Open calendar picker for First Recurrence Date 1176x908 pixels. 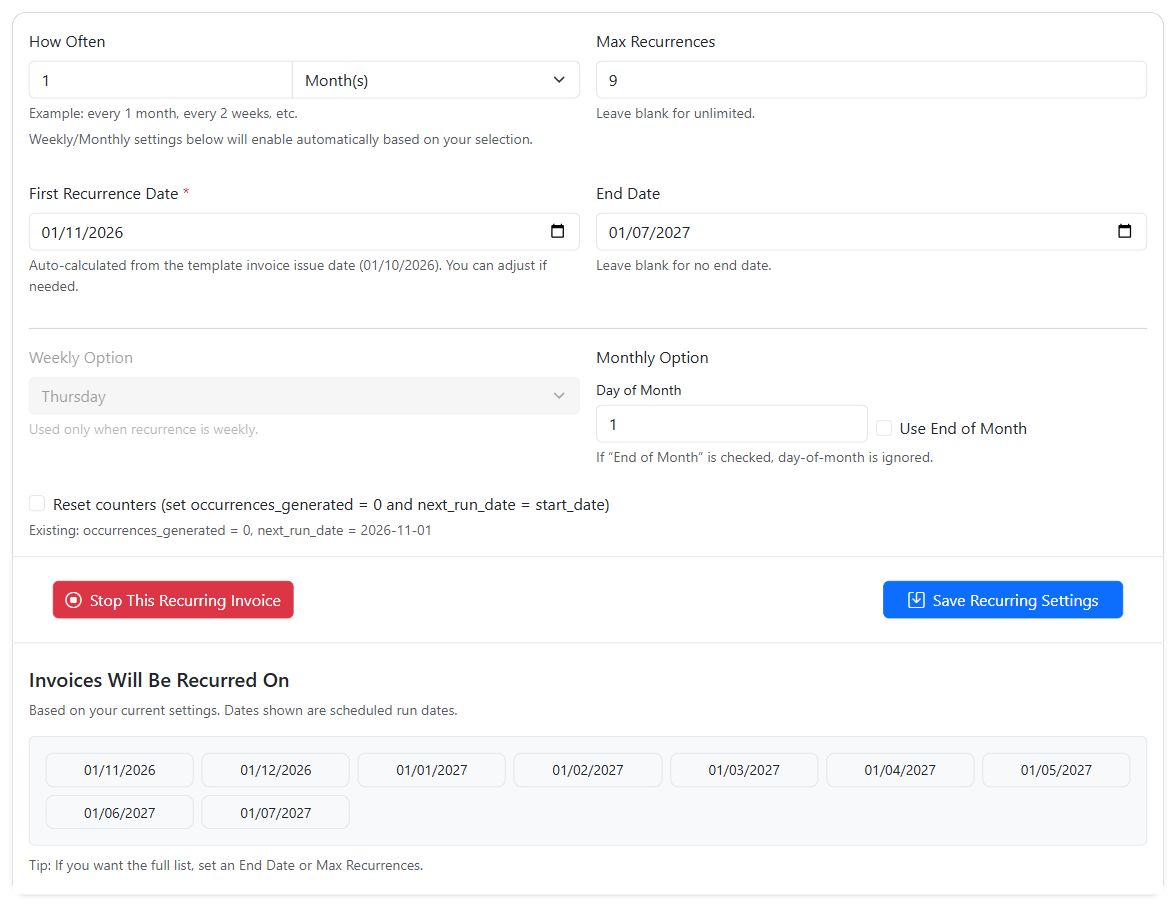(x=557, y=231)
